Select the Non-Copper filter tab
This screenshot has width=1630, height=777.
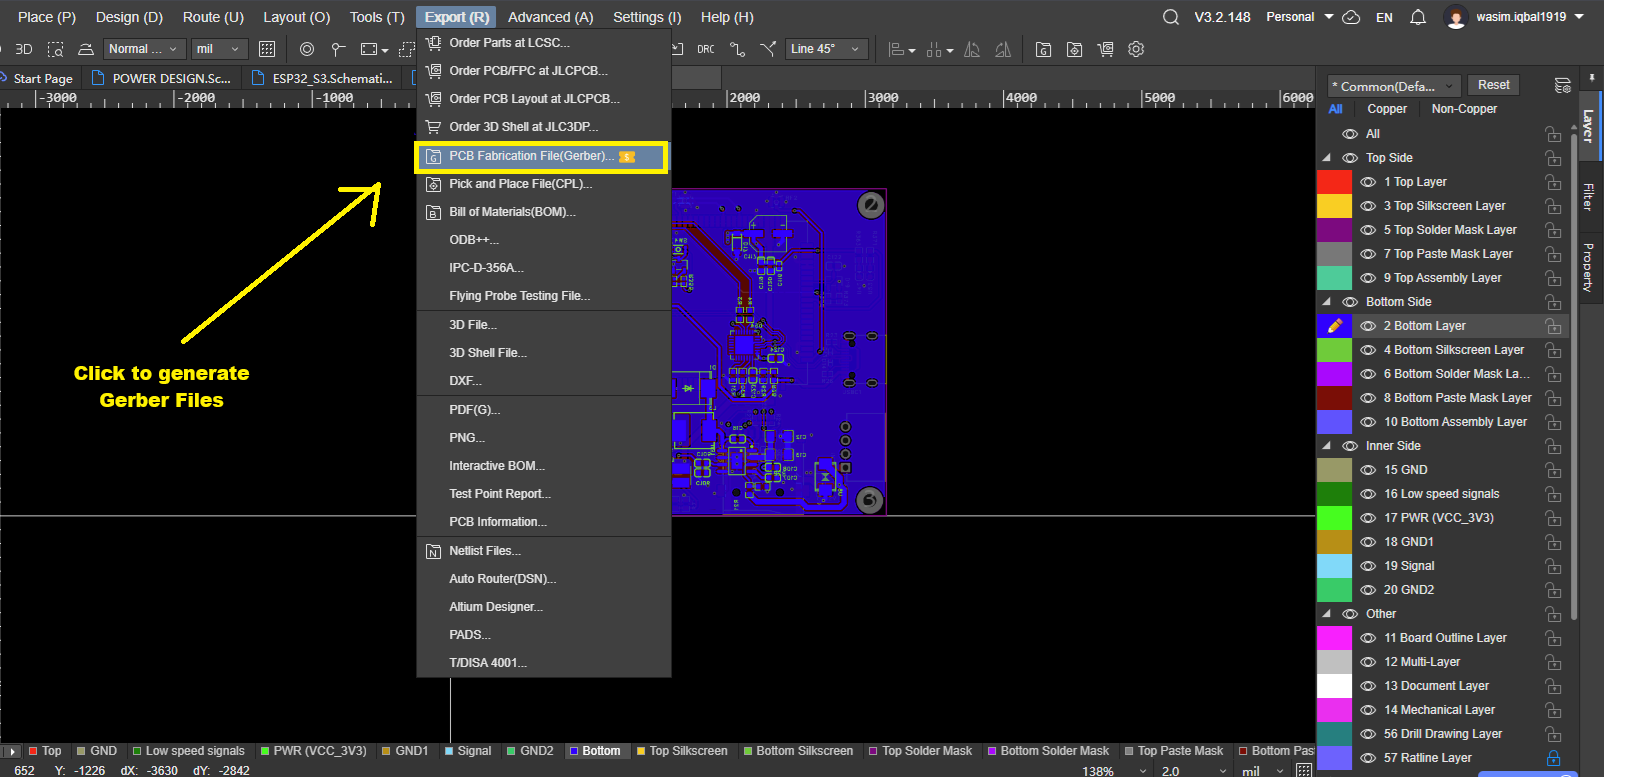click(1464, 109)
